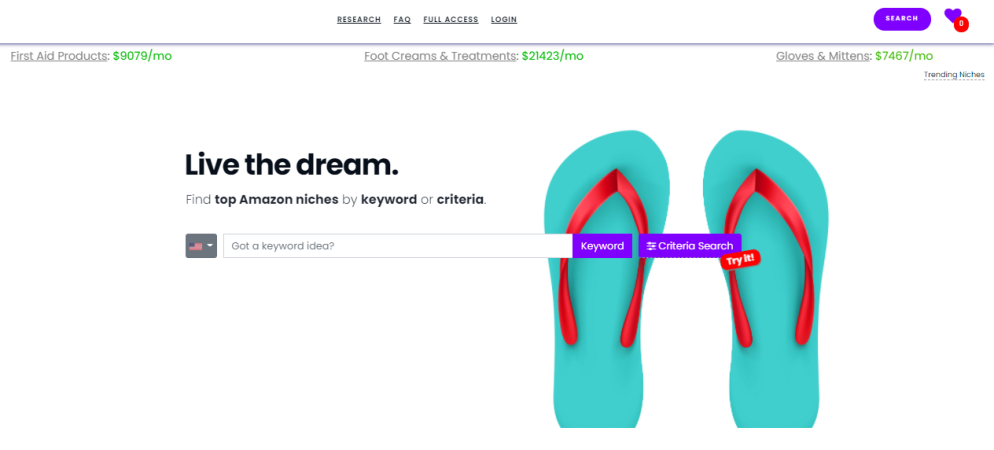Click the purple heart favorites icon

click(x=952, y=15)
